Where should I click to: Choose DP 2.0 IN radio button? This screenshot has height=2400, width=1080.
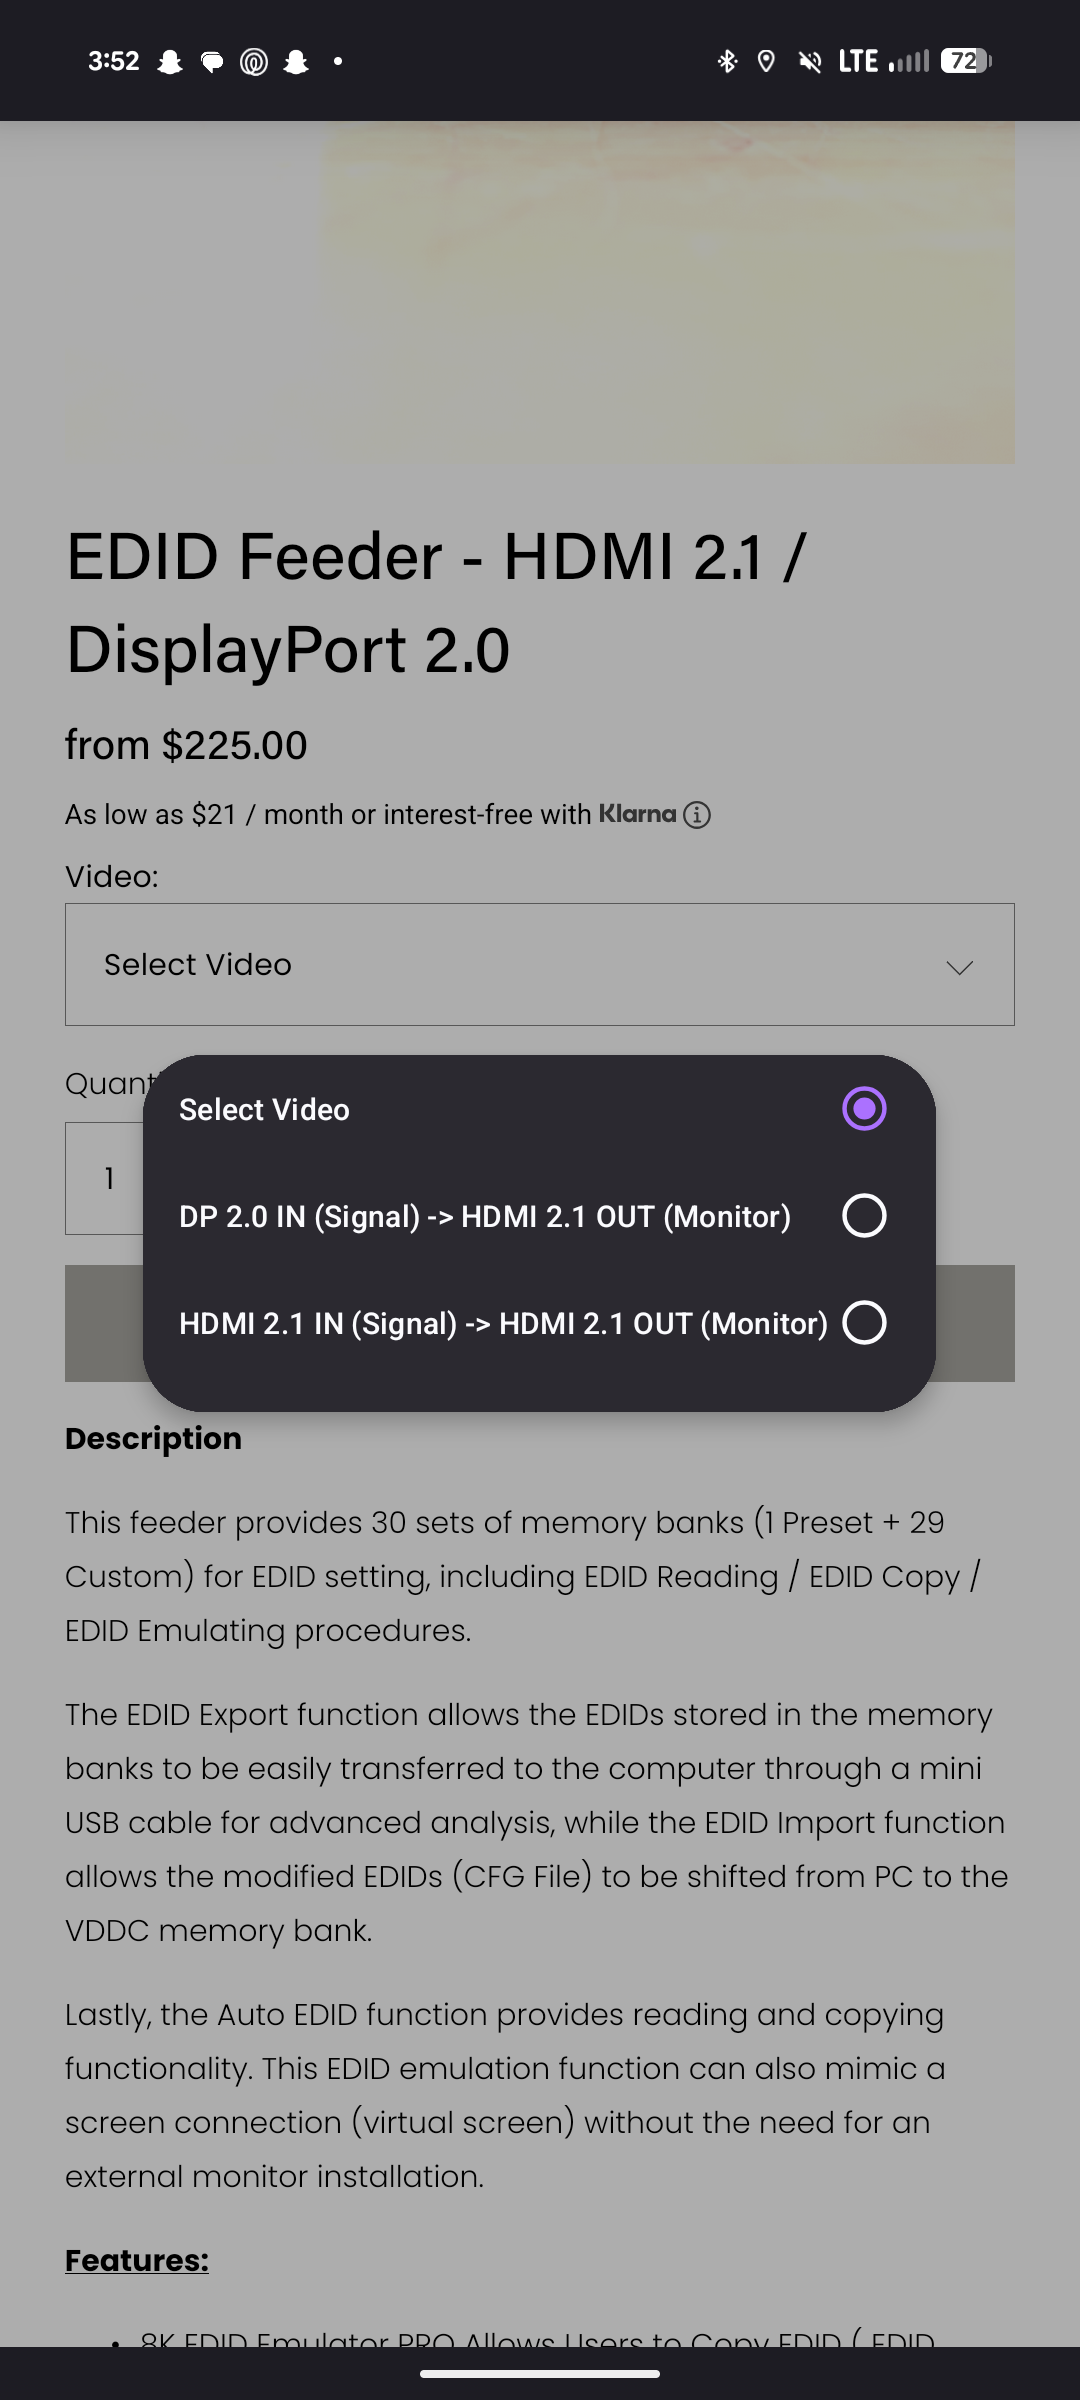864,1216
